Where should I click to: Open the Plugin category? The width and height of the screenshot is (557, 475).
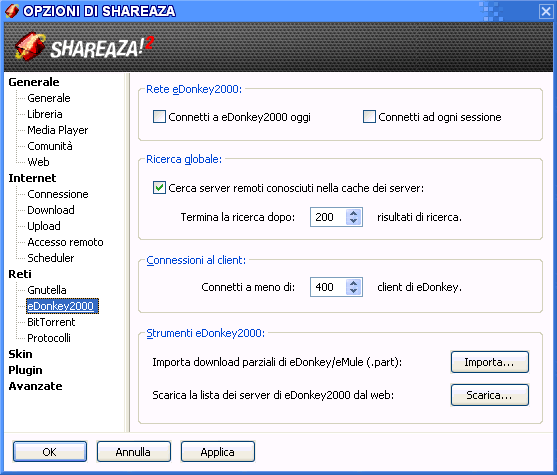pyautogui.click(x=25, y=370)
